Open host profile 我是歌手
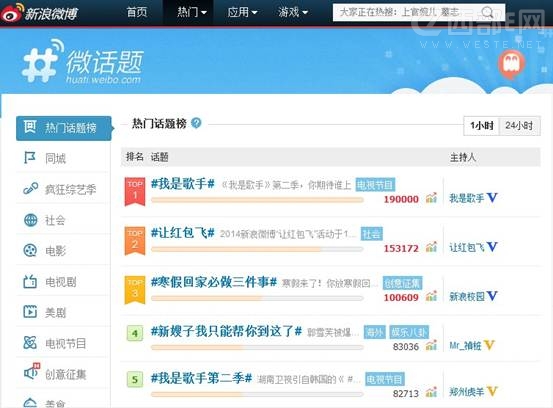The width and height of the screenshot is (553, 408). (x=467, y=198)
